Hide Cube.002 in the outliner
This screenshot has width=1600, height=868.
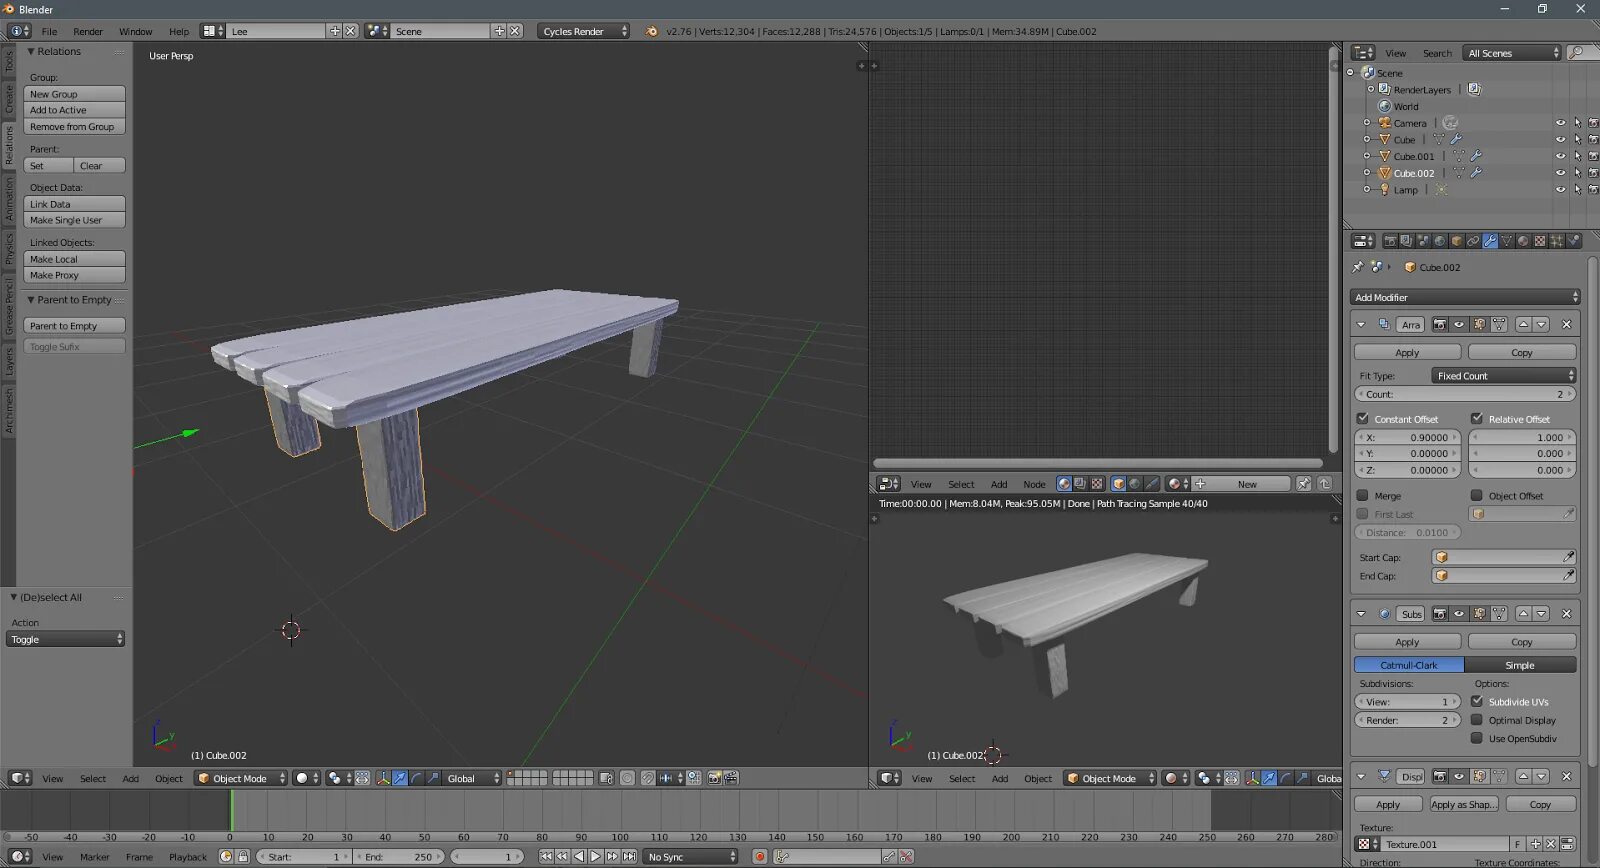(1560, 173)
